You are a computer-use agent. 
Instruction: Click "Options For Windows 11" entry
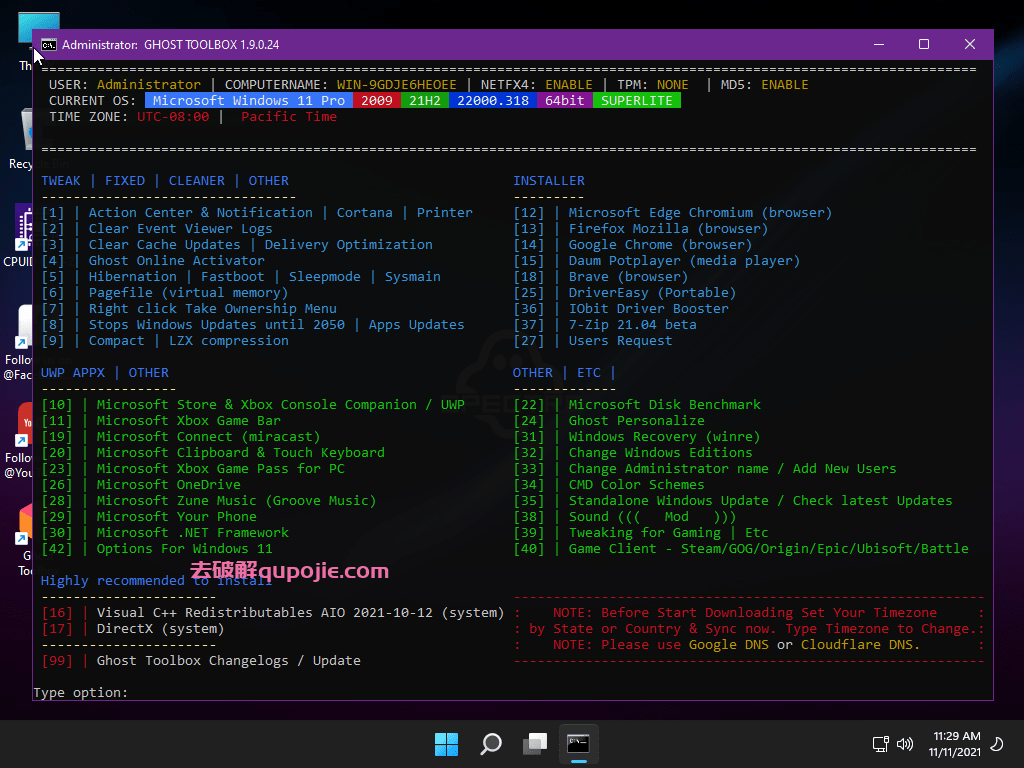(185, 549)
